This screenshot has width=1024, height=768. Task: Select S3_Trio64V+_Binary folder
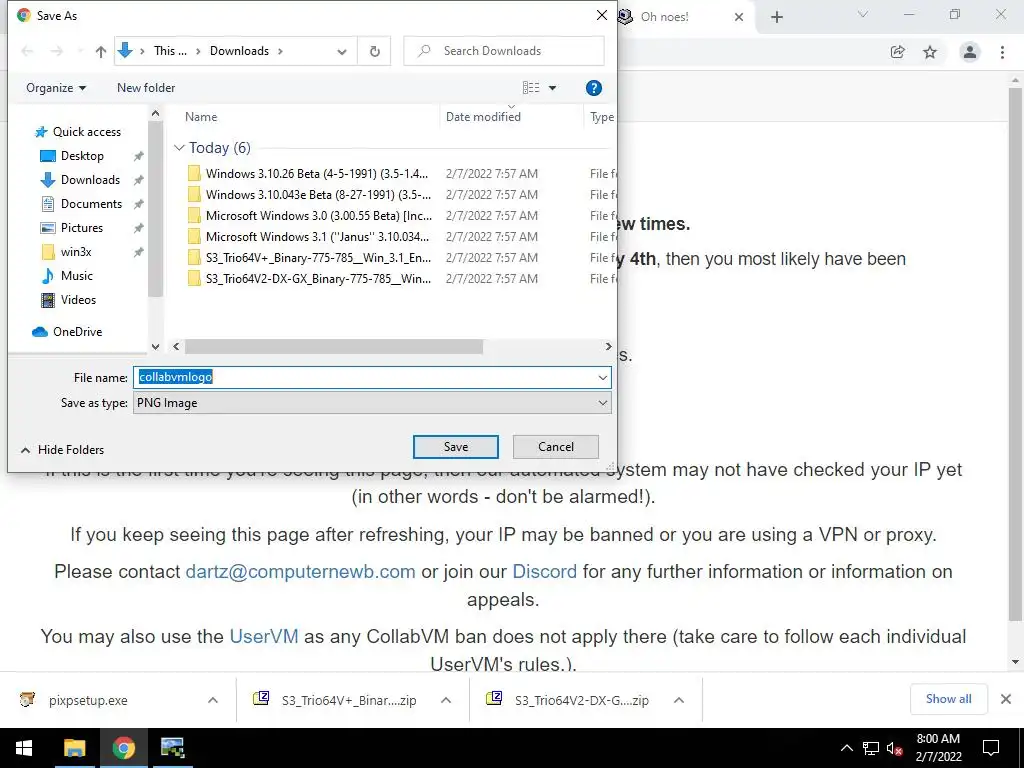(x=308, y=257)
